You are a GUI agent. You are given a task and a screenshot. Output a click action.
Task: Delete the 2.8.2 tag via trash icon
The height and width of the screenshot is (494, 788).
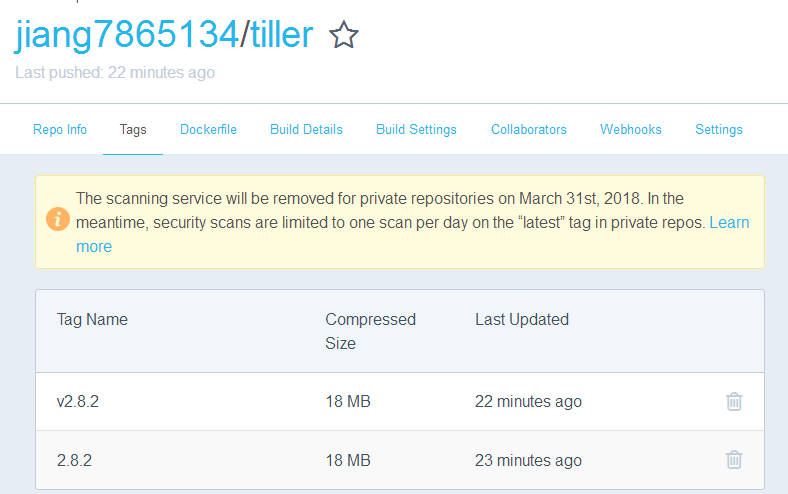tap(734, 460)
